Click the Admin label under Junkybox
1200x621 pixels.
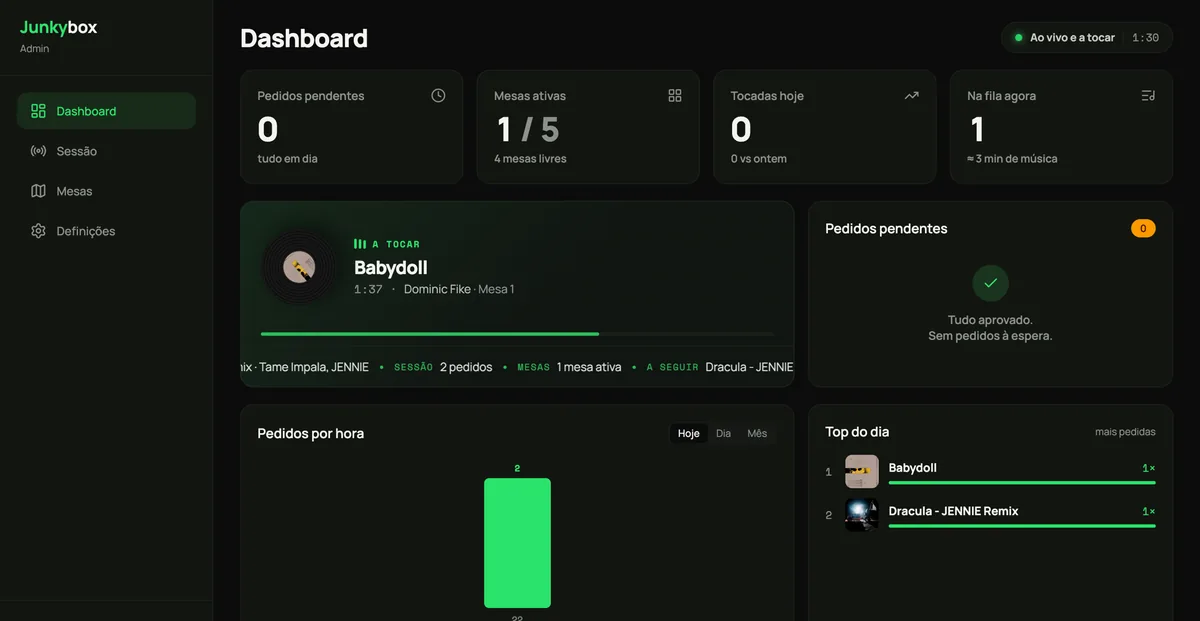(x=34, y=48)
